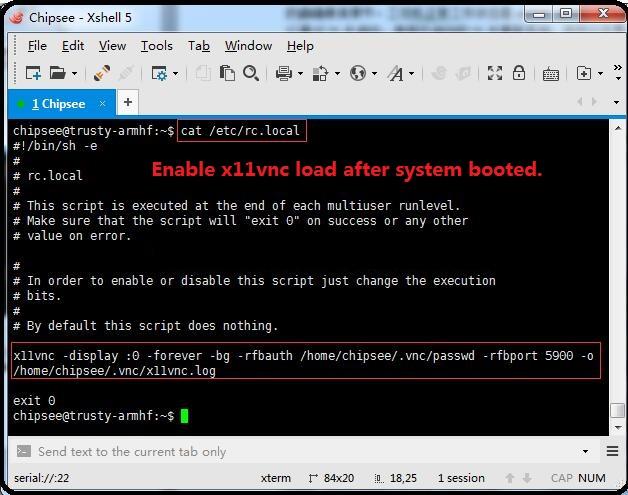This screenshot has width=628, height=495.
Task: Click the serial://:22 status text
Action: click(x=41, y=478)
